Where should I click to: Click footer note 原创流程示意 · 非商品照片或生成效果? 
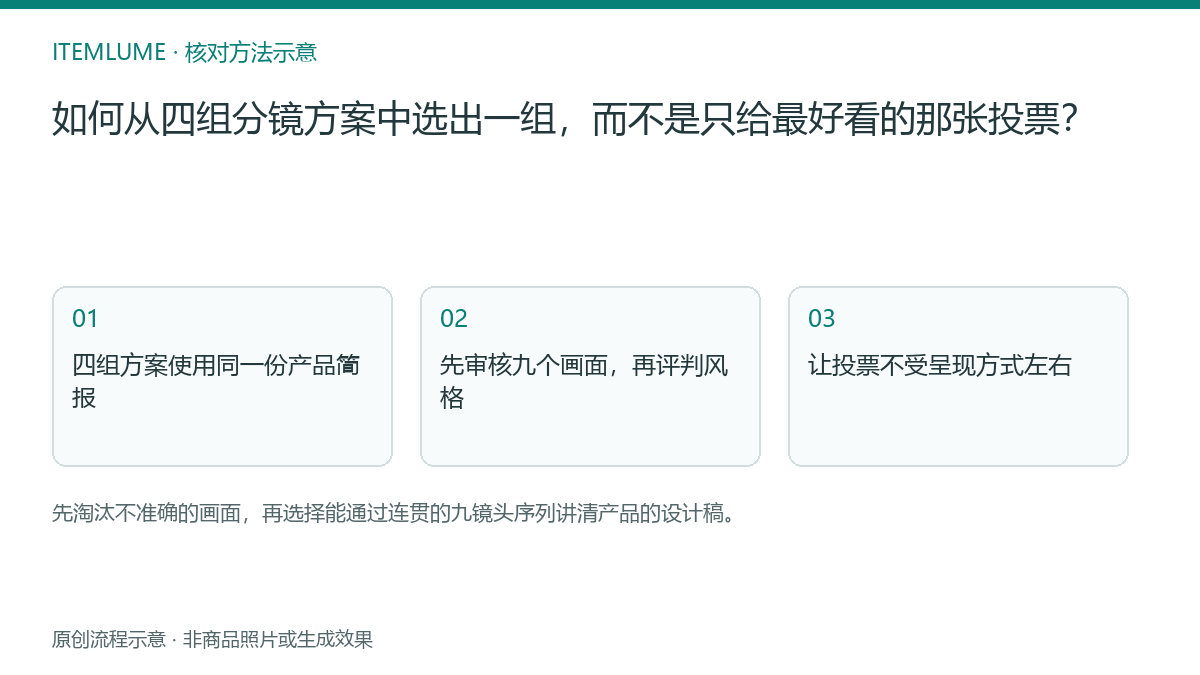212,639
